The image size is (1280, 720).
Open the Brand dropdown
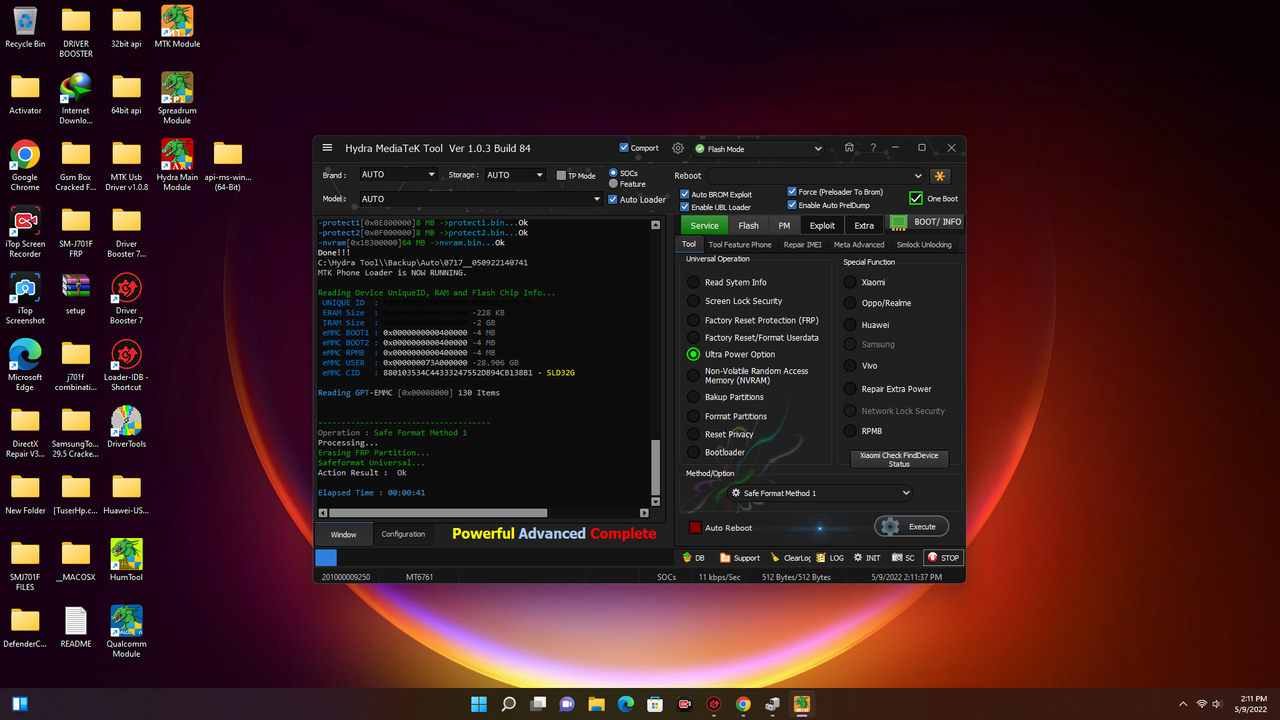(x=398, y=175)
